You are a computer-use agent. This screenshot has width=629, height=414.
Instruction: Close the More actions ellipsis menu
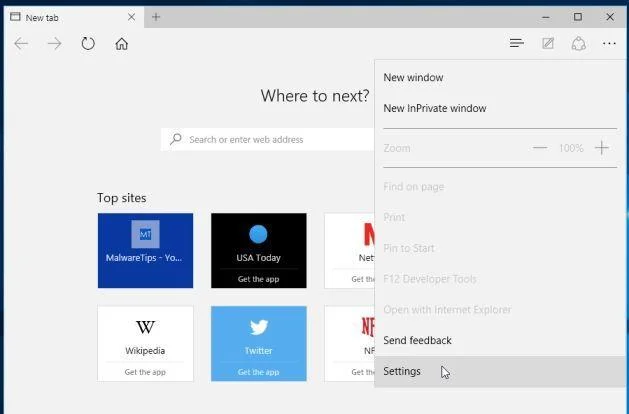609,43
